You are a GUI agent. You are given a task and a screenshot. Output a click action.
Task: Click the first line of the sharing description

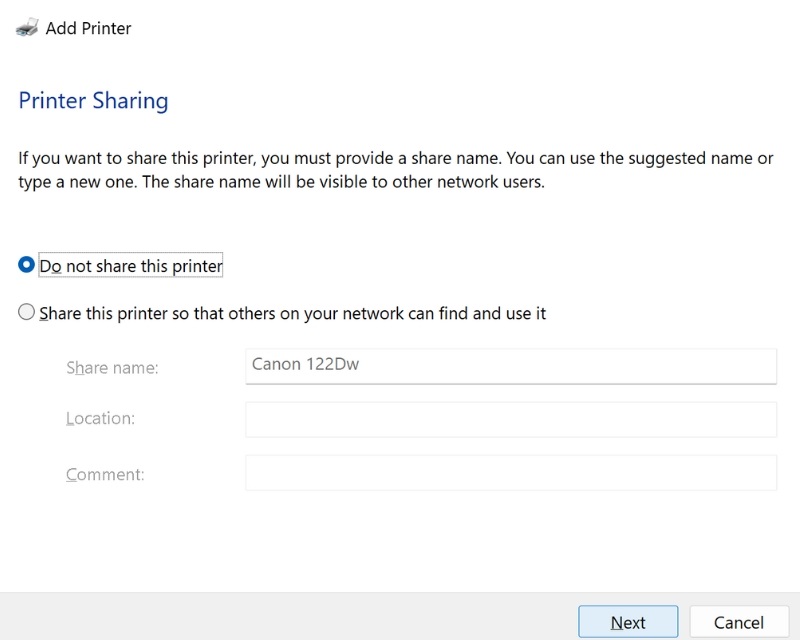(x=396, y=158)
